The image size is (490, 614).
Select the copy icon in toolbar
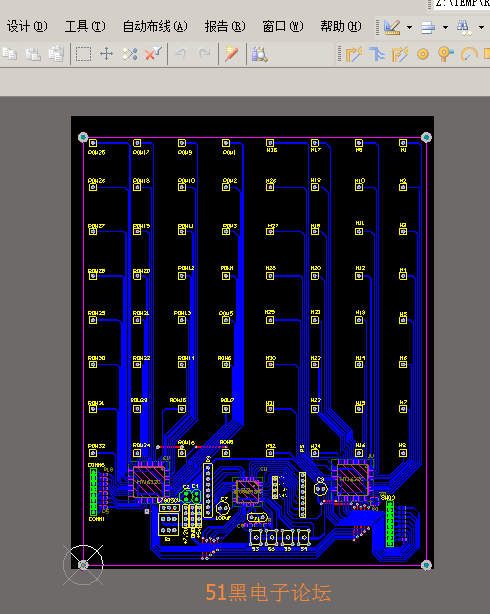point(10,54)
